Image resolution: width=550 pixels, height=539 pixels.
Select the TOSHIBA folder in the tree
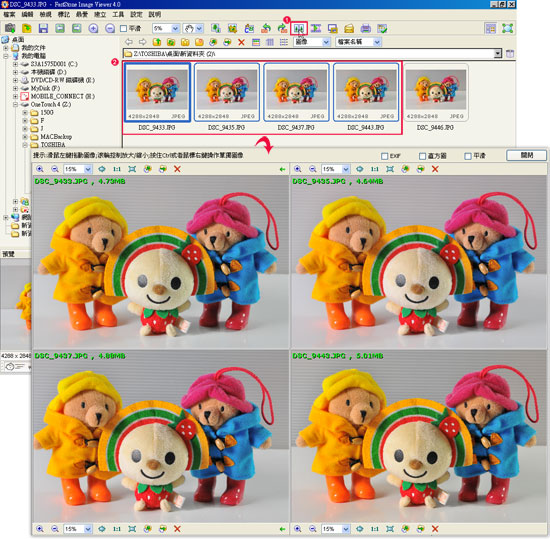53,145
